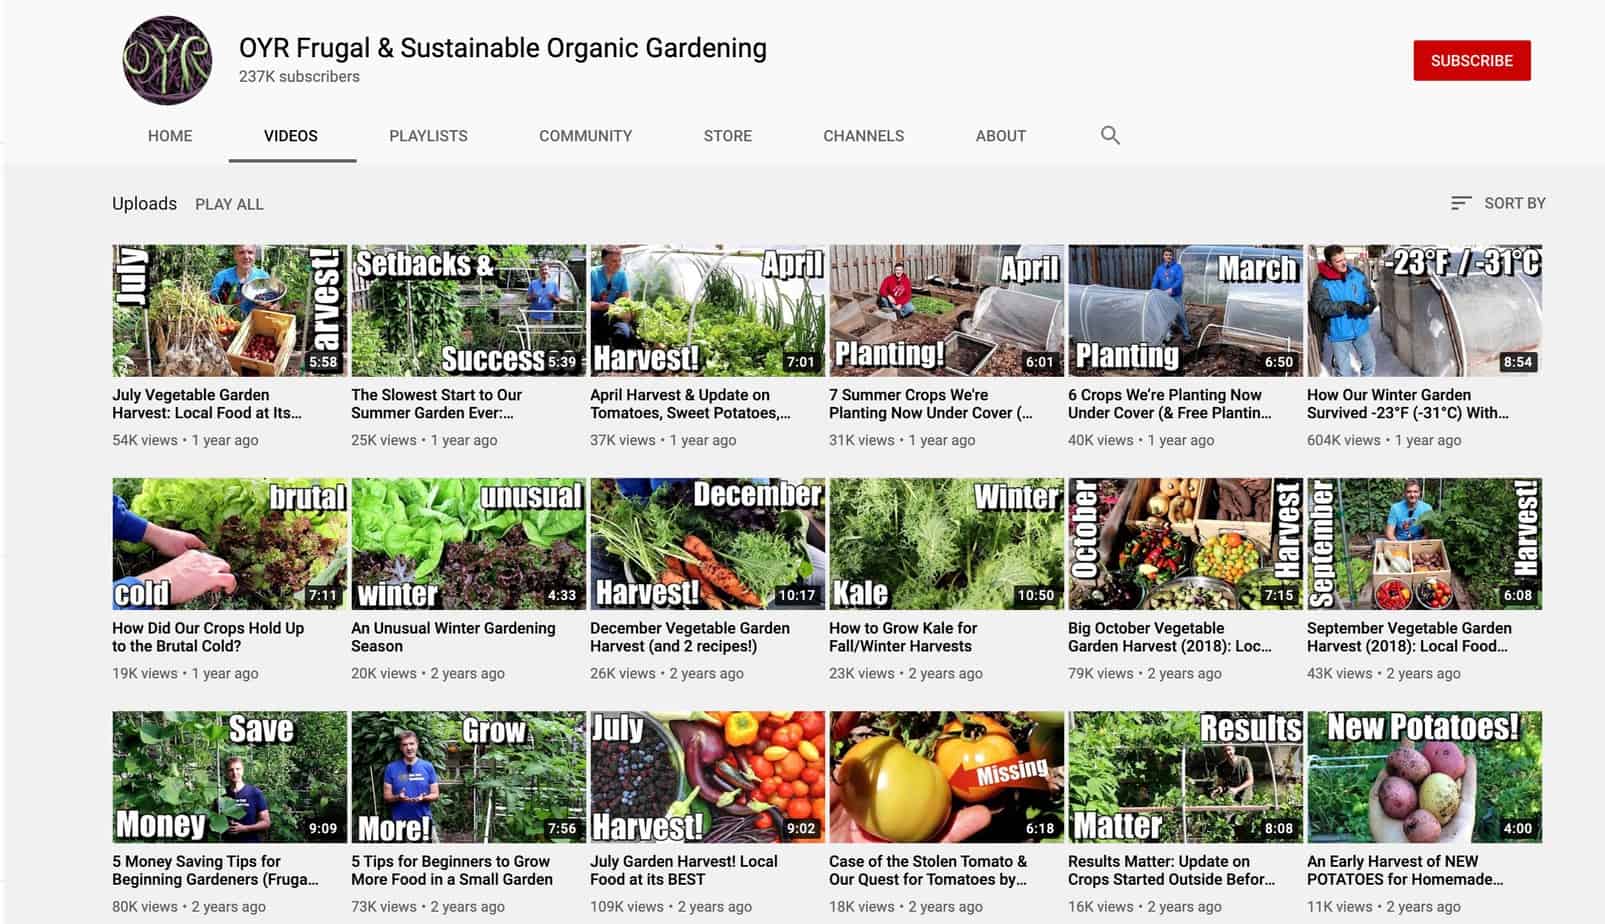1605x924 pixels.
Task: Open the Store tab
Action: 727,136
